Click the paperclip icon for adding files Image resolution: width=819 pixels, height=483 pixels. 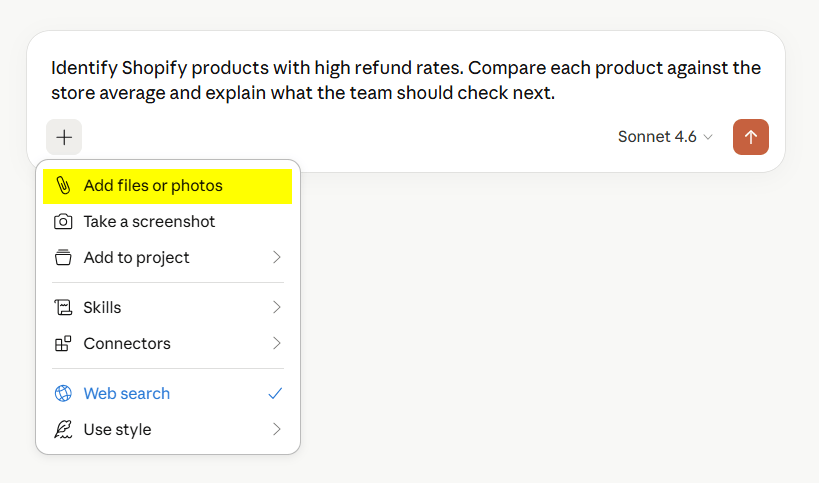click(63, 185)
